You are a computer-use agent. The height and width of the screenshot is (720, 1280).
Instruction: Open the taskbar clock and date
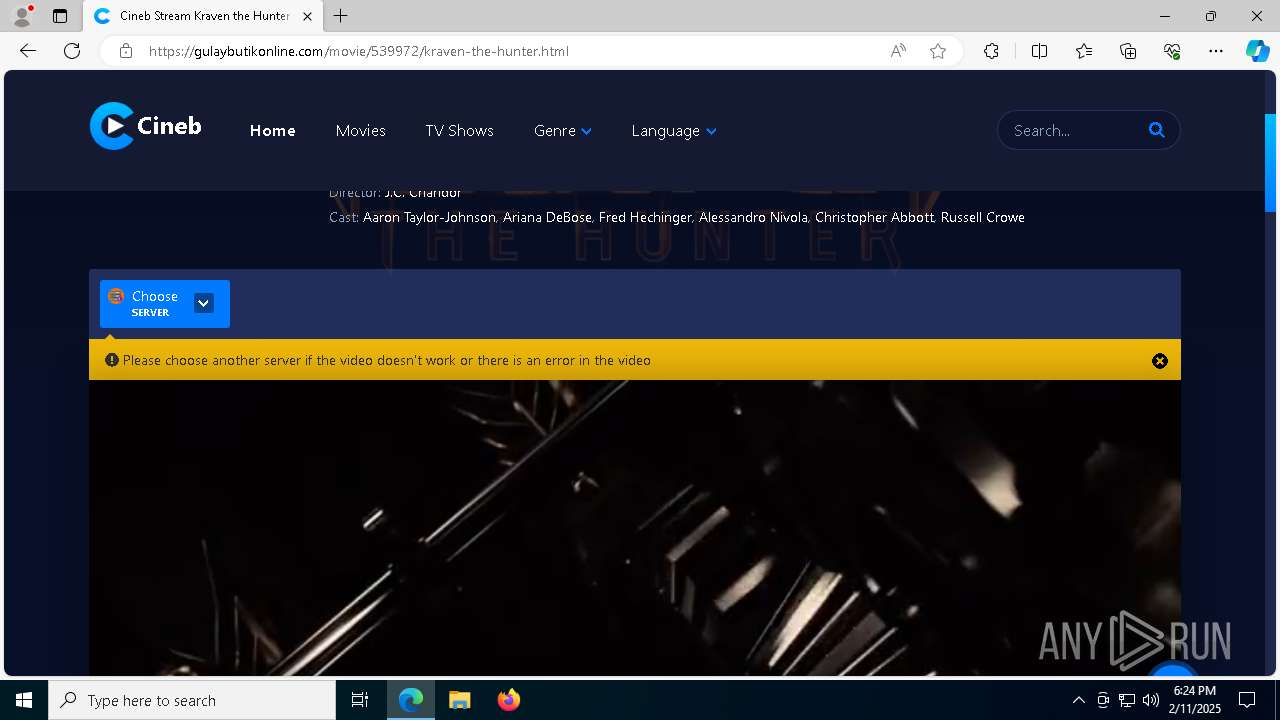tap(1195, 700)
